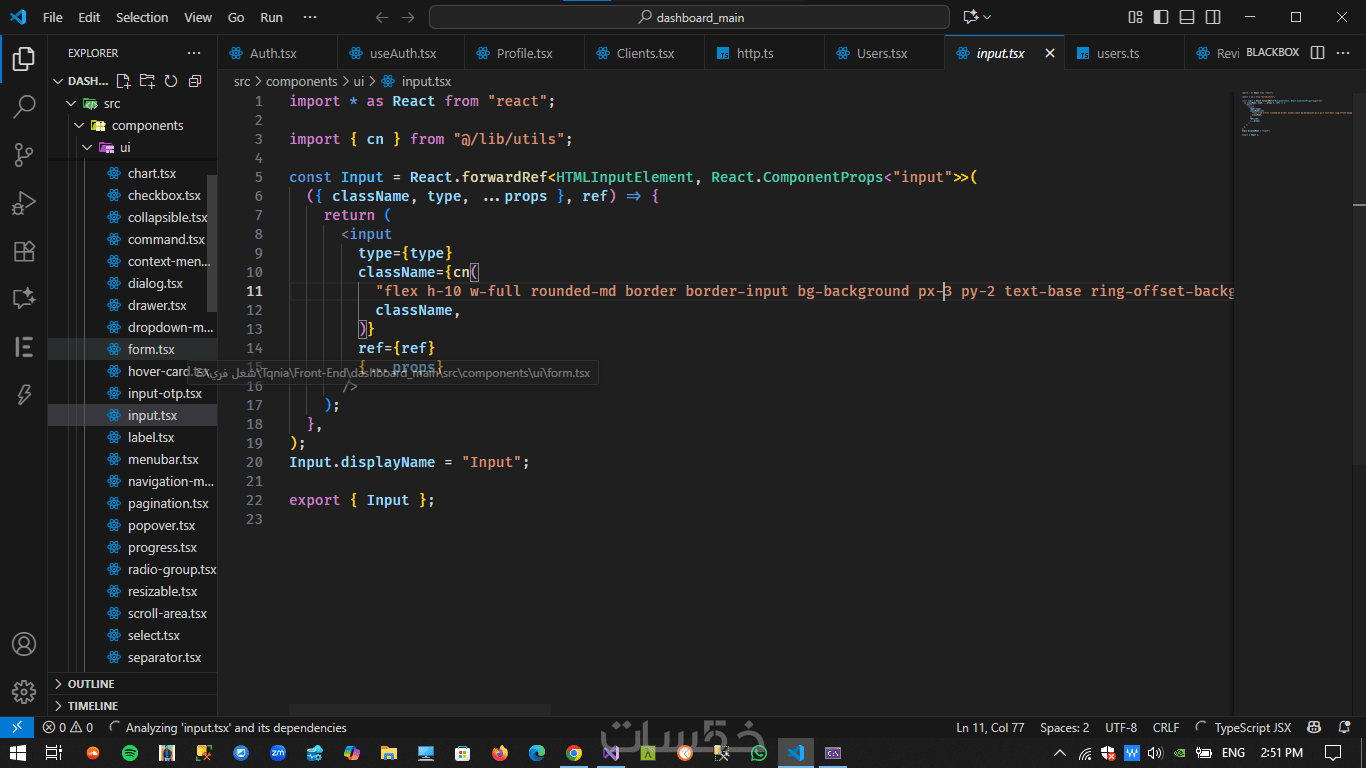The image size is (1366, 768).
Task: Collapse all folders in Explorer
Action: (195, 81)
